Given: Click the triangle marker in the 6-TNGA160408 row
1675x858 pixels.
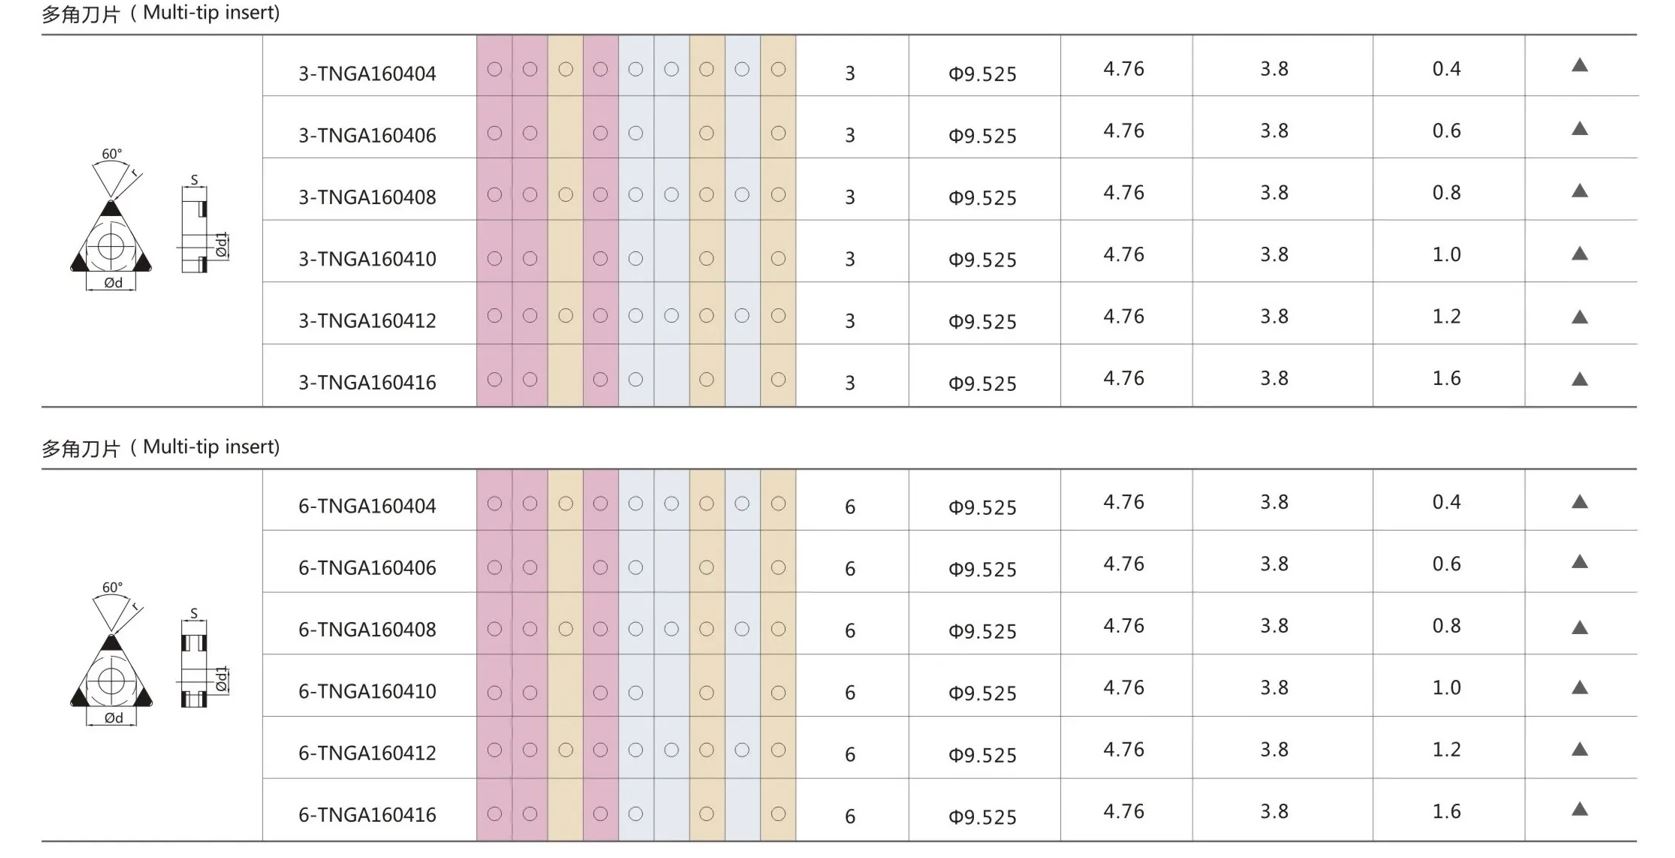Looking at the screenshot, I should pyautogui.click(x=1580, y=627).
